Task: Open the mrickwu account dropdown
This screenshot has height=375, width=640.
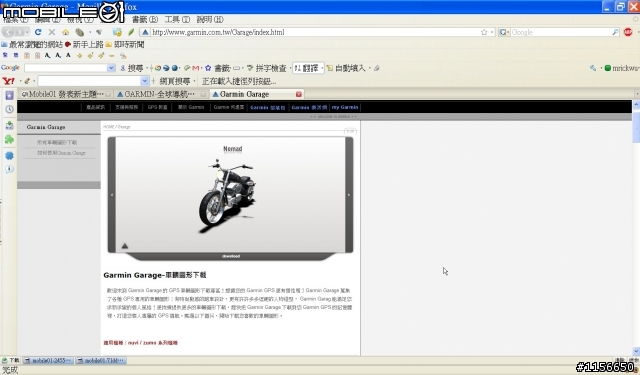Action: pyautogui.click(x=622, y=68)
